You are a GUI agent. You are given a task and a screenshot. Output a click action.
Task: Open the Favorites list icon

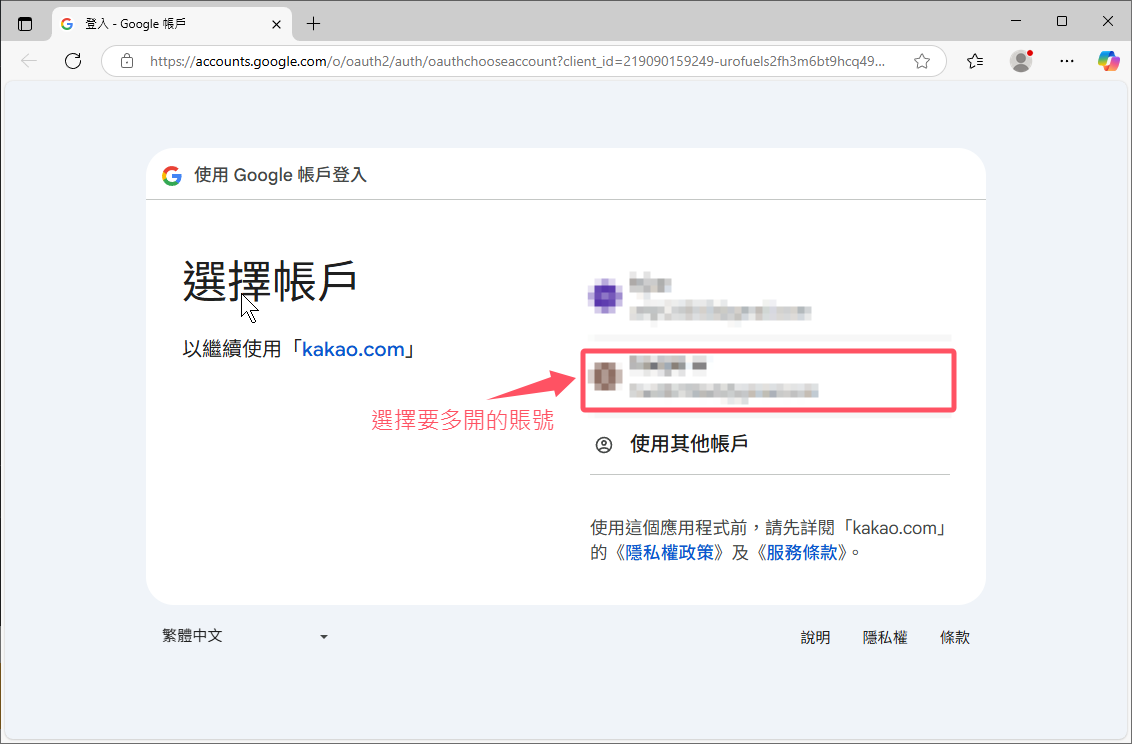[975, 61]
